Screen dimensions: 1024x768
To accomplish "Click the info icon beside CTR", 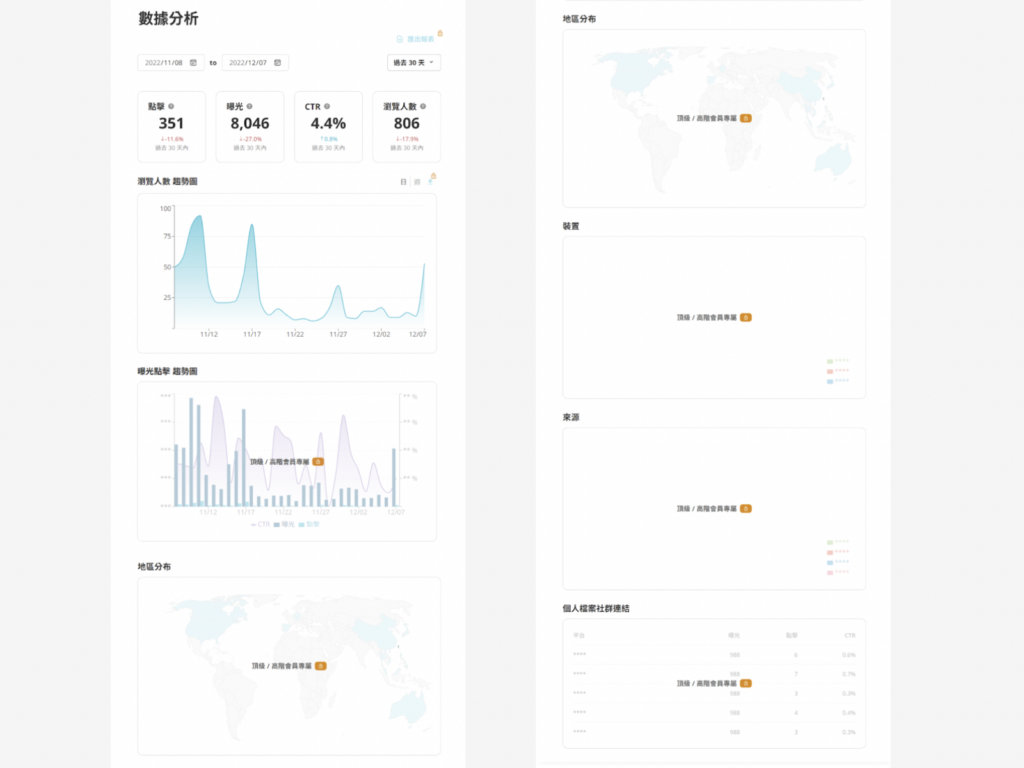I will pos(327,106).
